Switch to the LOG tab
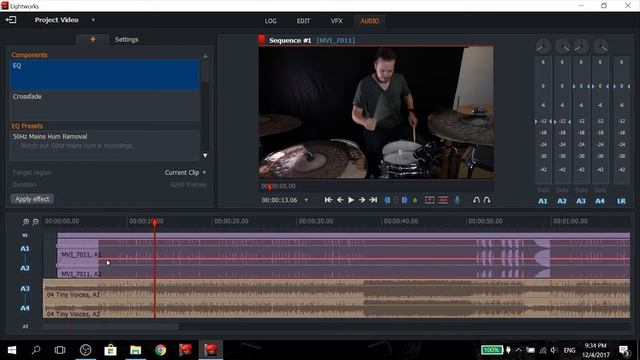The image size is (640, 360). (270, 21)
